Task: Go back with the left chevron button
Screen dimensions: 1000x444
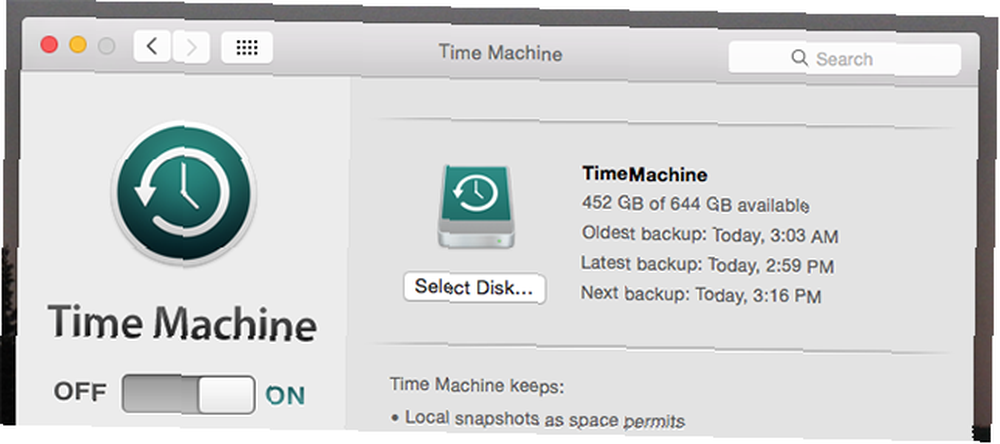Action: point(152,46)
